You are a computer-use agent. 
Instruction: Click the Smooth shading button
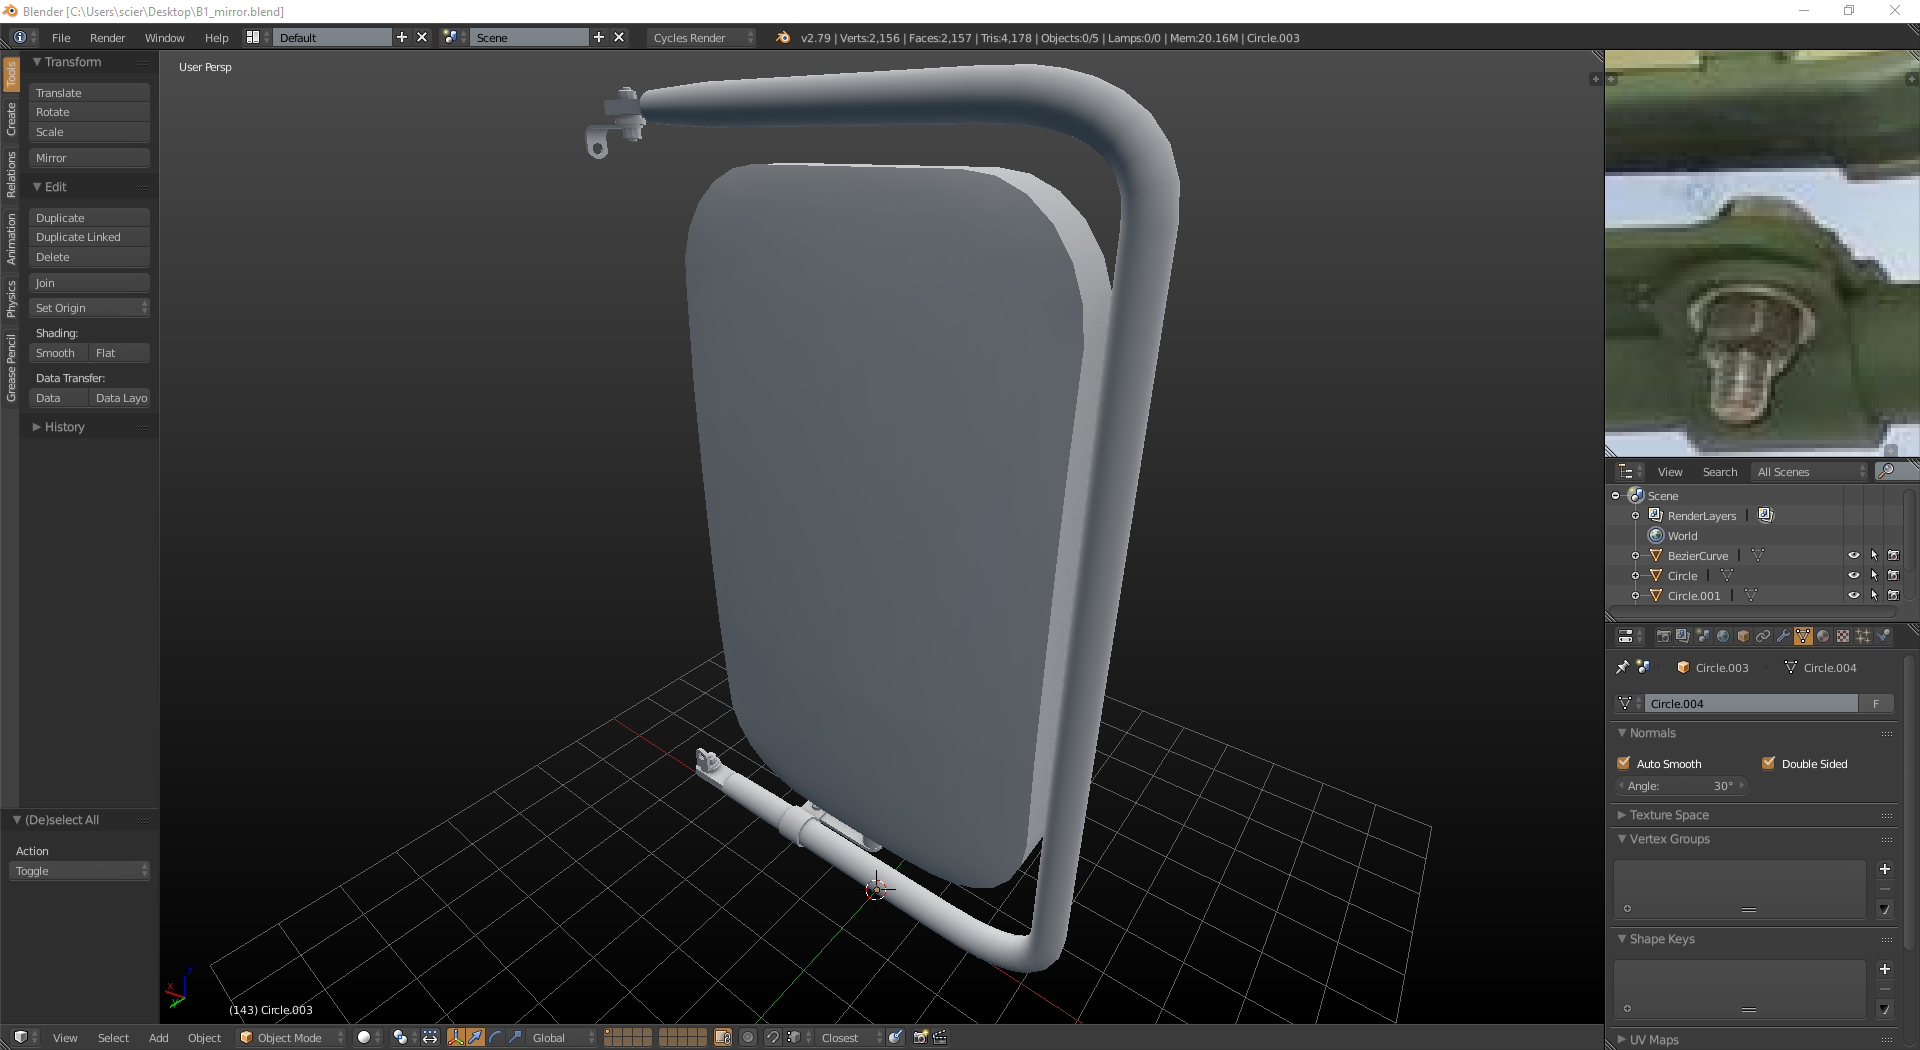[58, 353]
